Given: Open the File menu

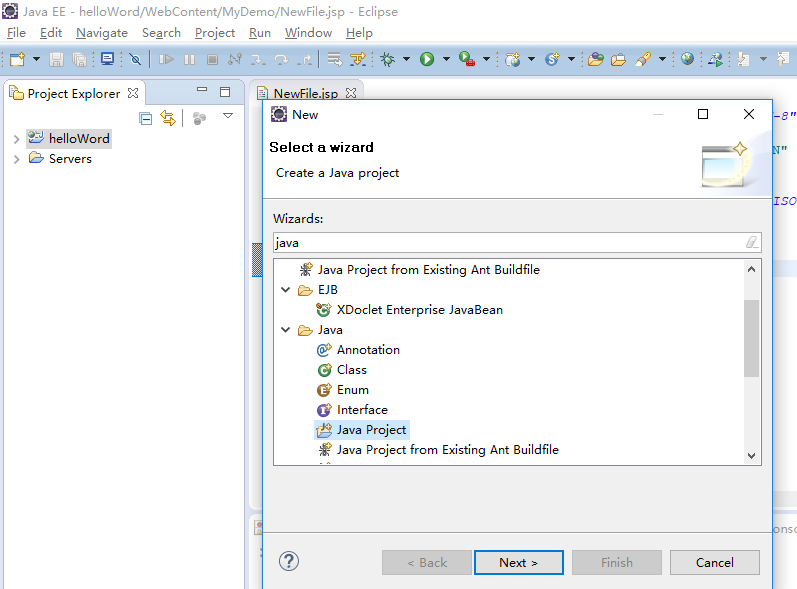Looking at the screenshot, I should (x=16, y=33).
